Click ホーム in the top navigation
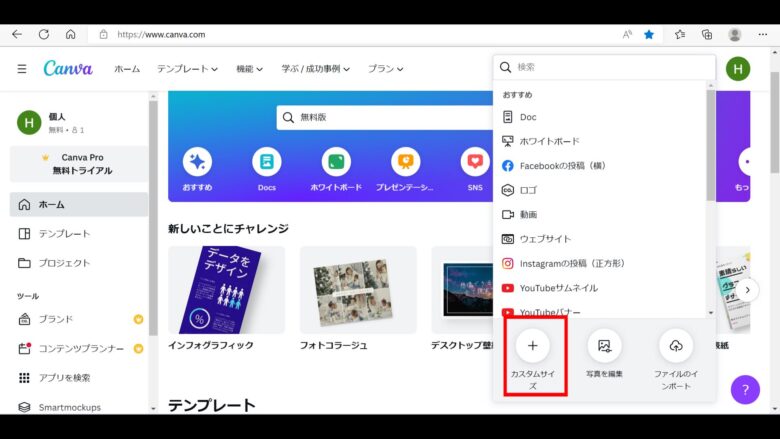Viewport: 780px width, 439px height. tap(127, 69)
